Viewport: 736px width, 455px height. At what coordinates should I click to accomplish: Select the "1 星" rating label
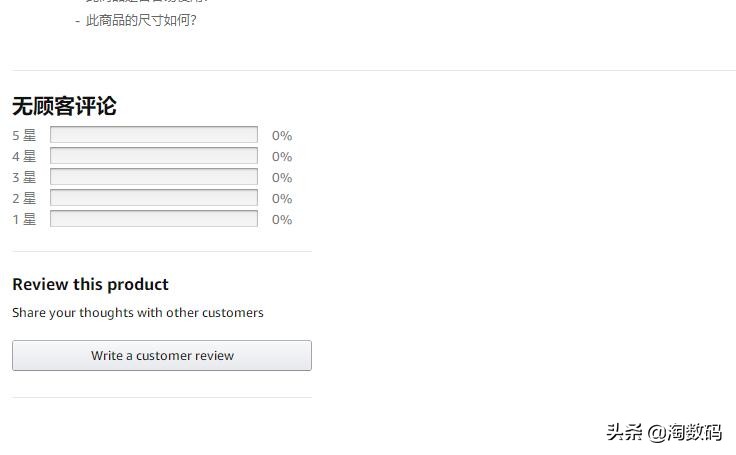pos(24,220)
